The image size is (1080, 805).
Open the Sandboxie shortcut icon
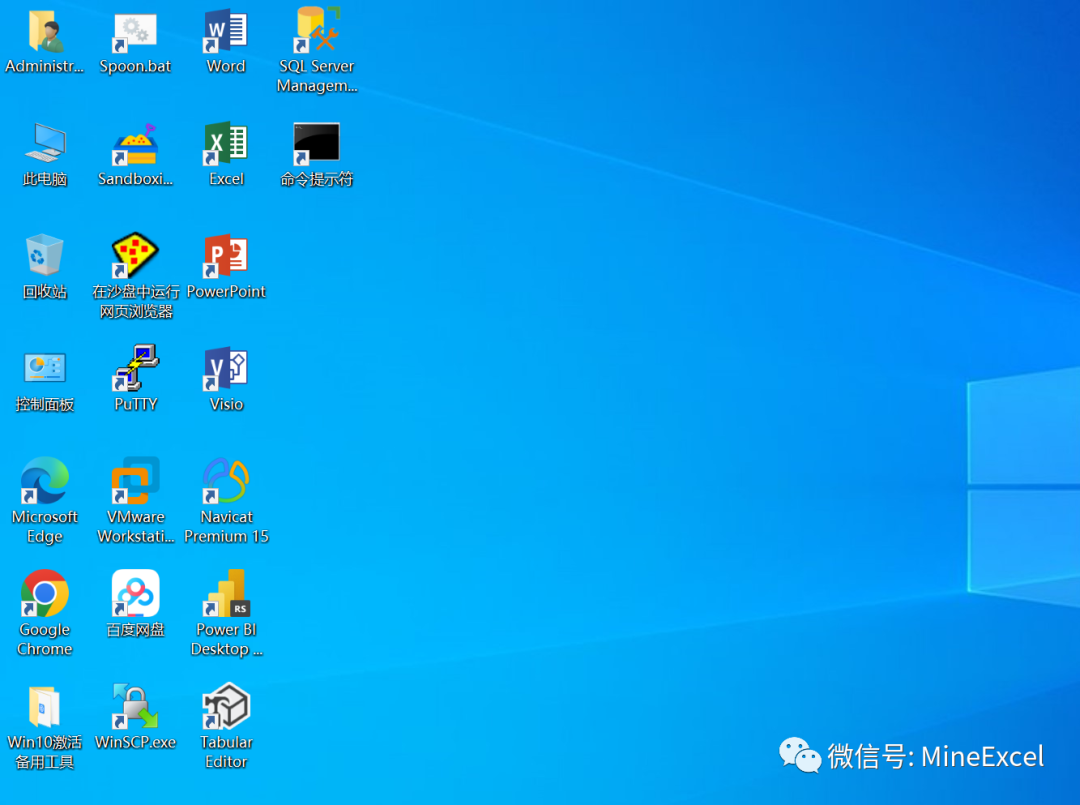coord(135,145)
